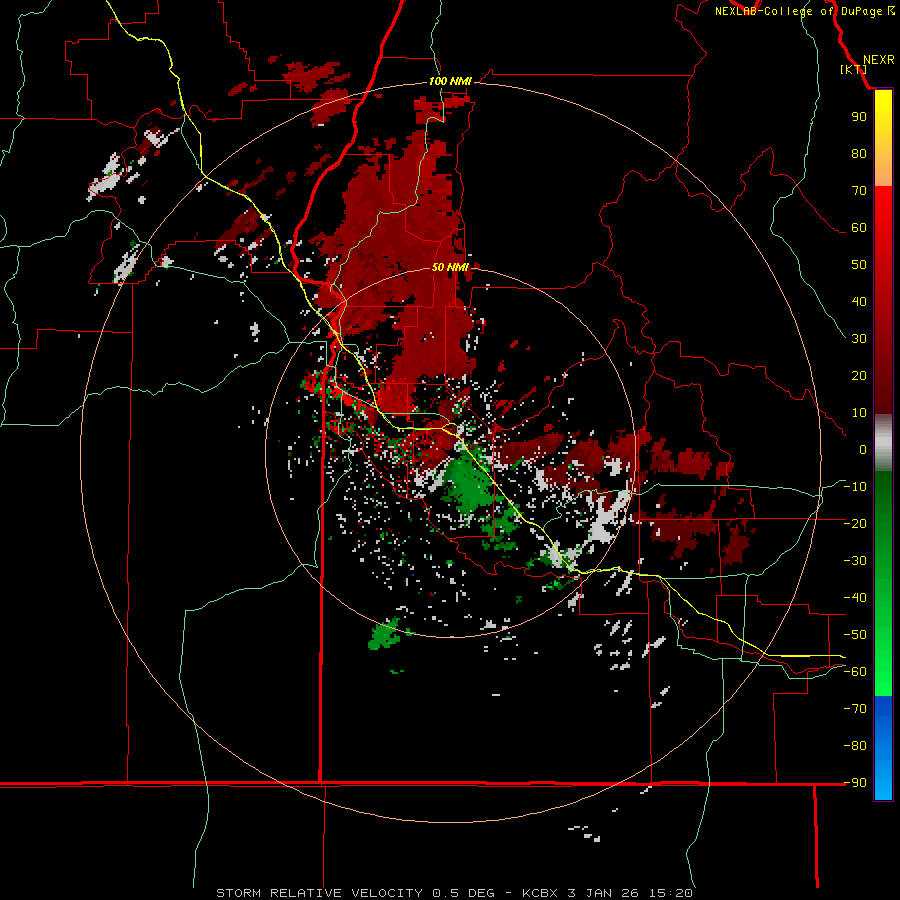This screenshot has width=900, height=900.
Task: Click the positive 50 scale value
Action: [859, 265]
